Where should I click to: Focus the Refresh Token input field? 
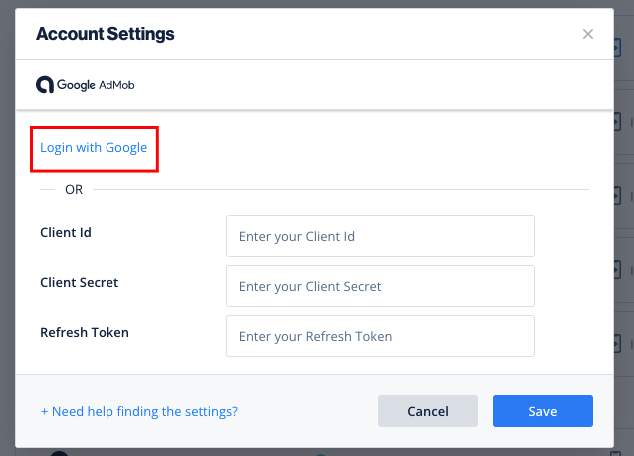coord(380,336)
